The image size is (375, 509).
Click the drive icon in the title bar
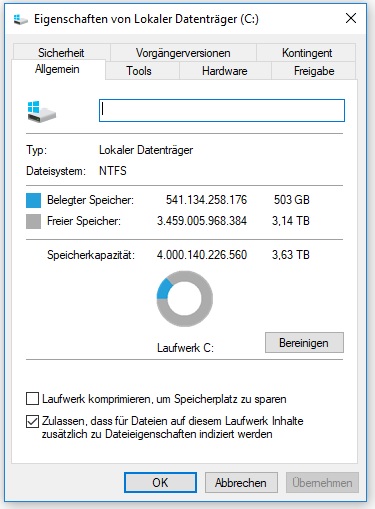[21, 19]
